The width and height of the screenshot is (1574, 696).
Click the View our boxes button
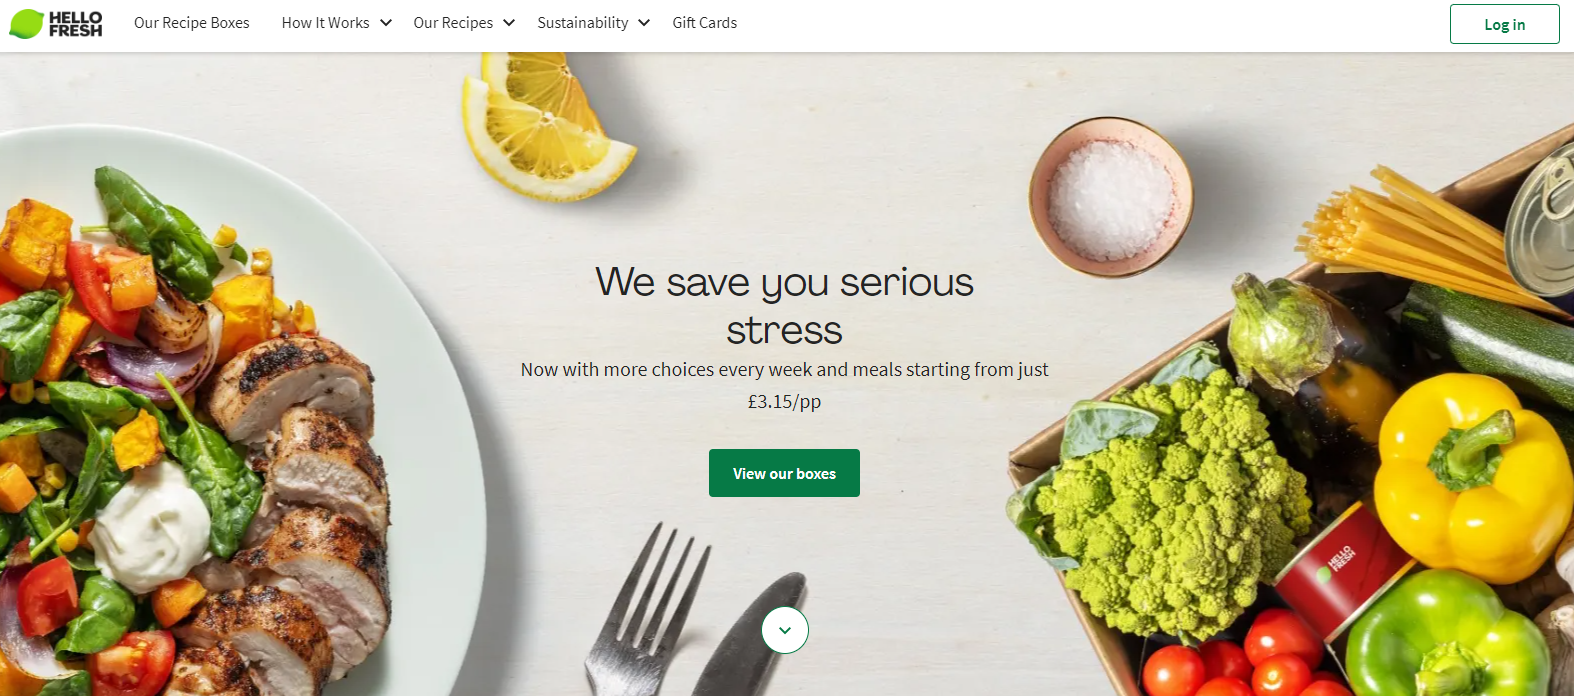pos(785,473)
